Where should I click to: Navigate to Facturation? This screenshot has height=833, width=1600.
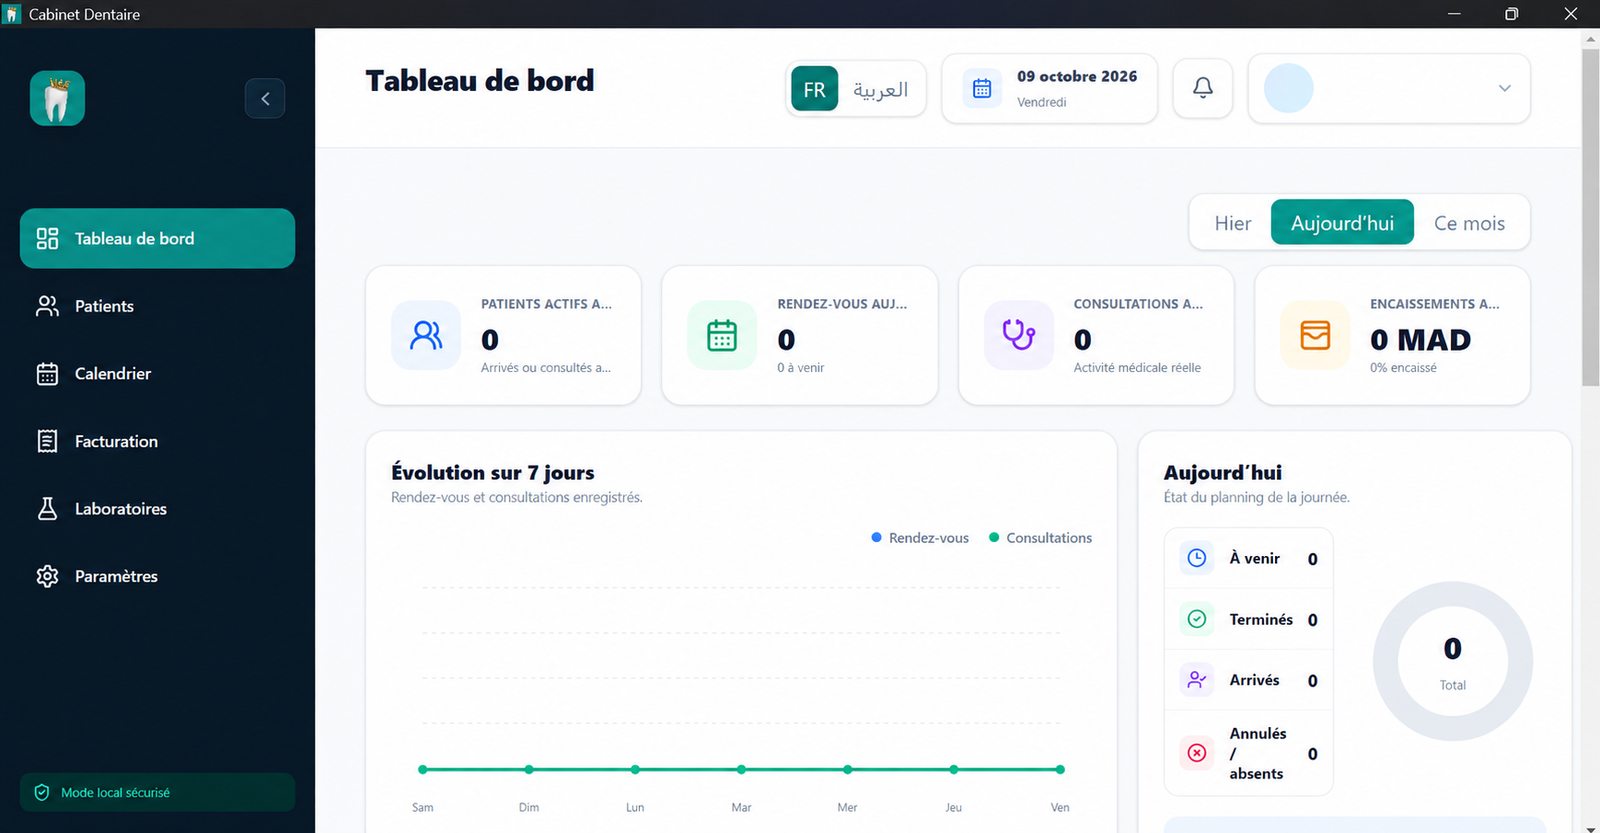pos(157,441)
